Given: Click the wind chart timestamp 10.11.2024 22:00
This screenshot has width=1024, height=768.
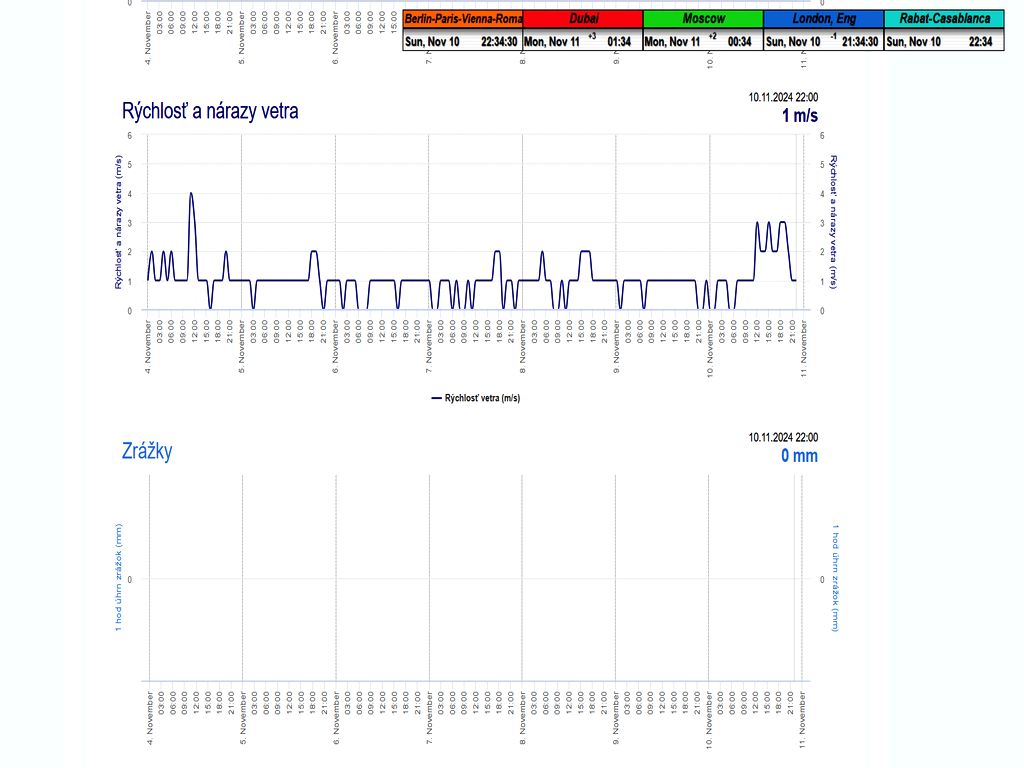Looking at the screenshot, I should click(x=783, y=97).
